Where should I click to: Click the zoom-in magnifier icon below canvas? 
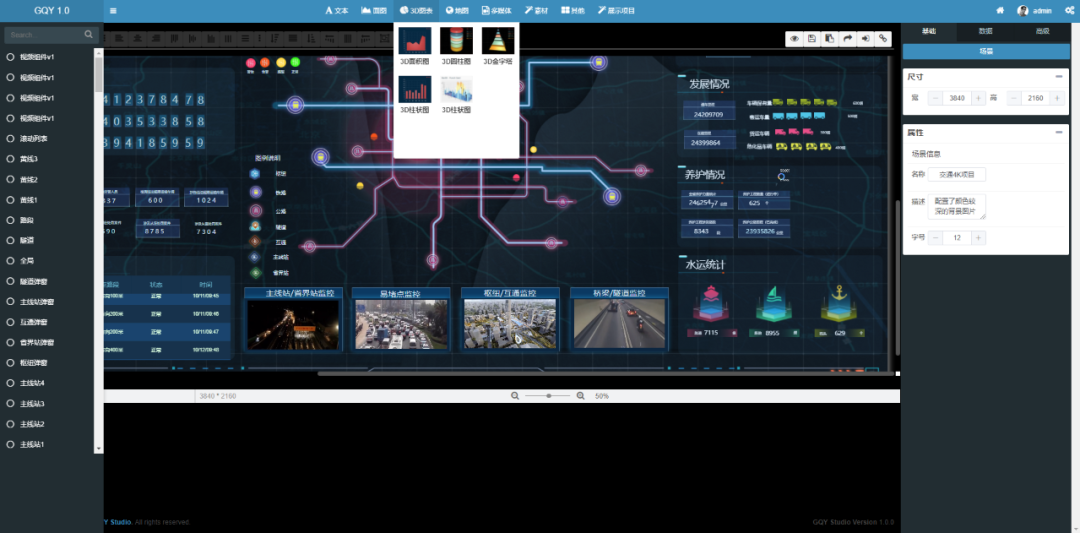tap(581, 396)
